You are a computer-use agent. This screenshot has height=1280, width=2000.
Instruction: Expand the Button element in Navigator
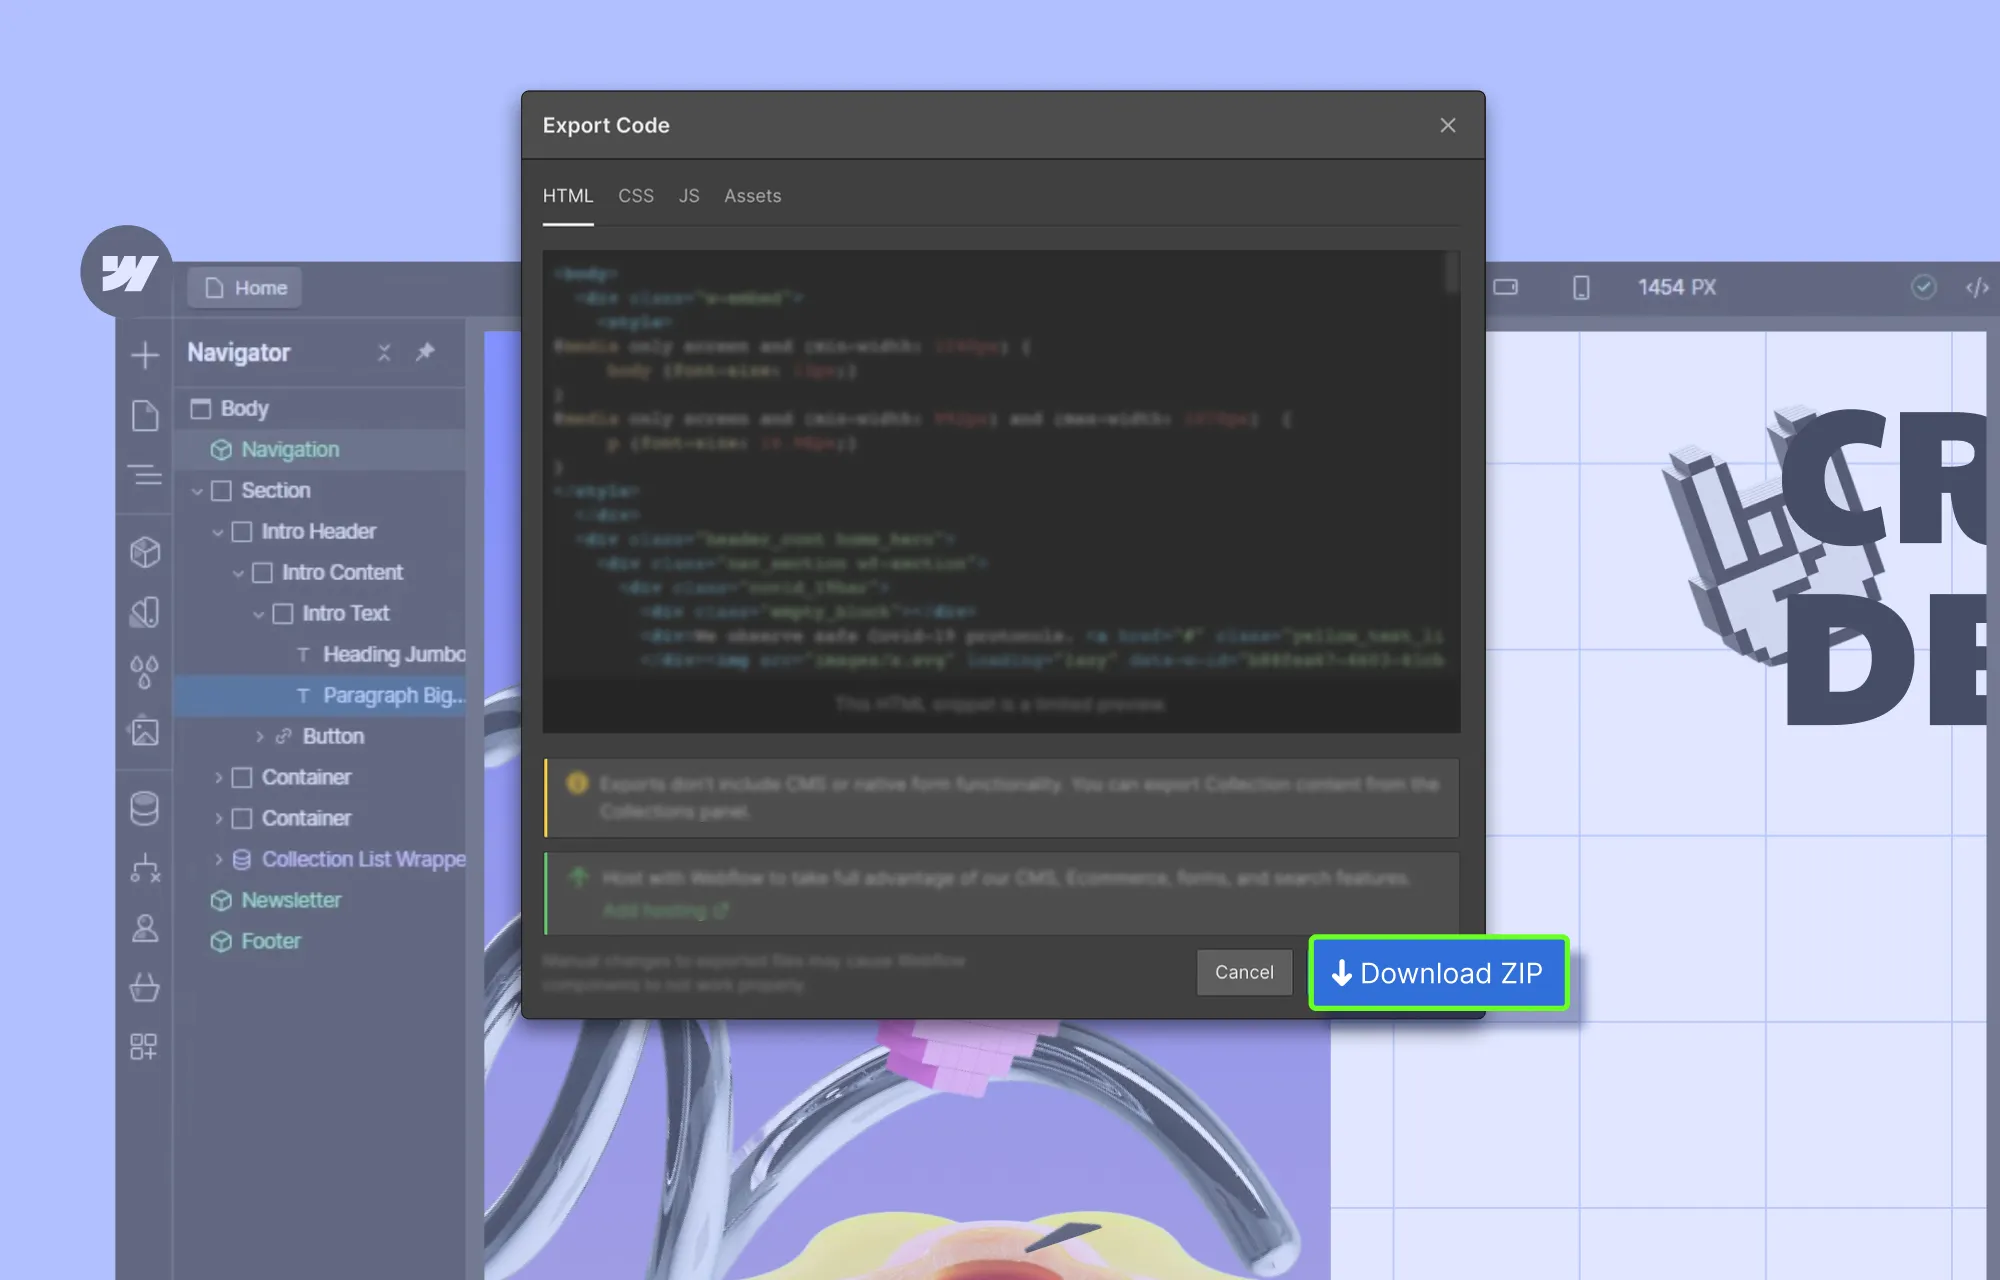click(260, 736)
